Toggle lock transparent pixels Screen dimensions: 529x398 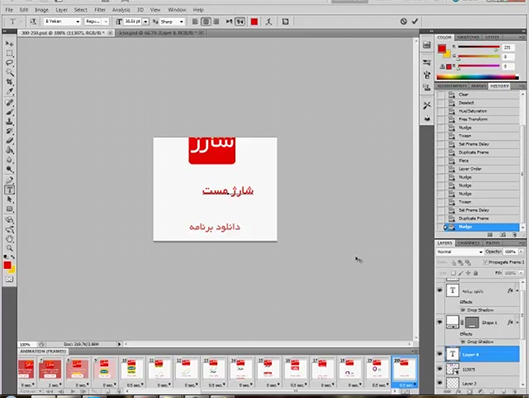[453, 273]
